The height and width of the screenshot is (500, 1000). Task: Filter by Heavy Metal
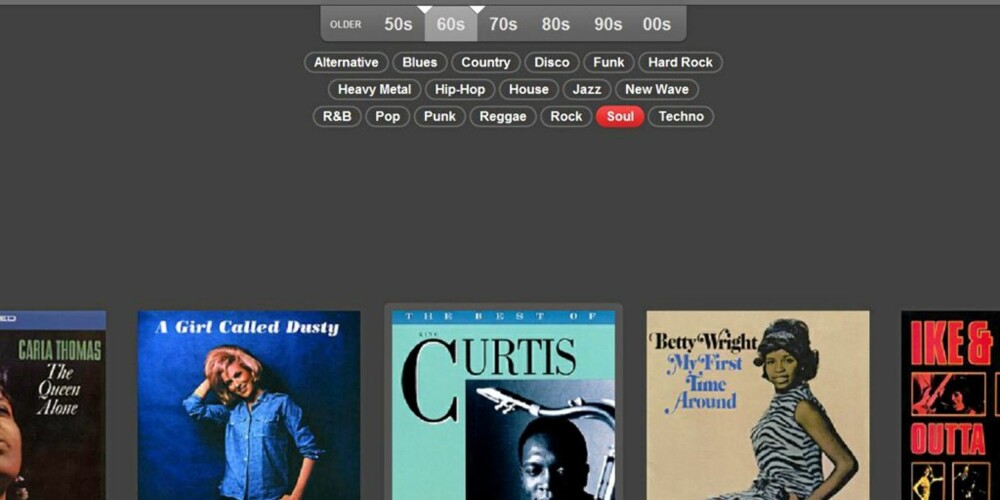pos(374,89)
